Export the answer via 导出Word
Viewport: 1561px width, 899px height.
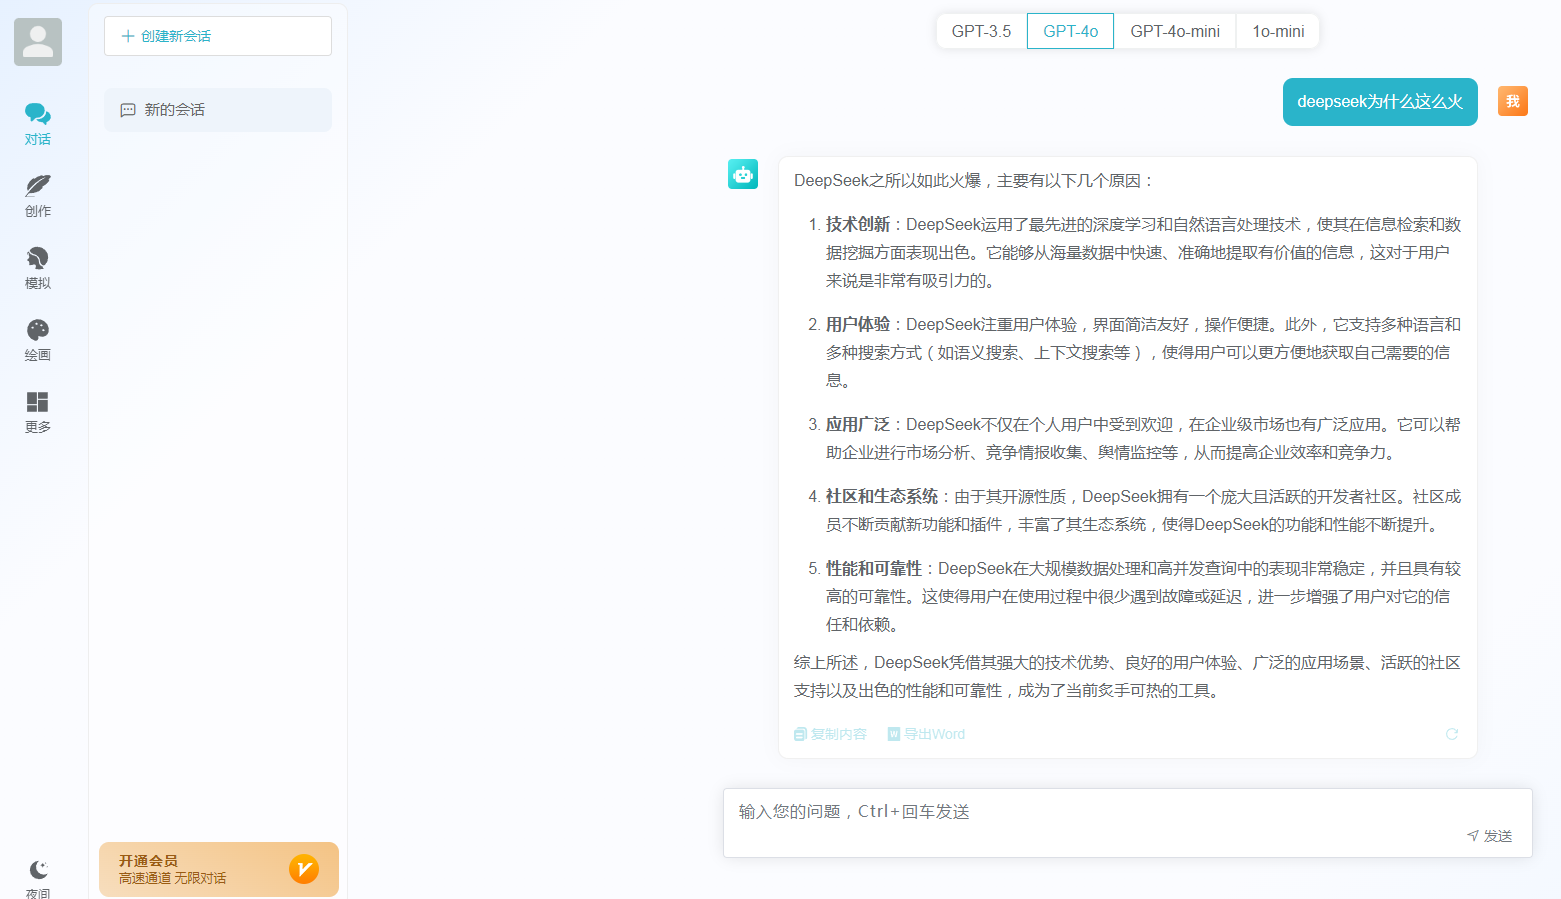[926, 734]
